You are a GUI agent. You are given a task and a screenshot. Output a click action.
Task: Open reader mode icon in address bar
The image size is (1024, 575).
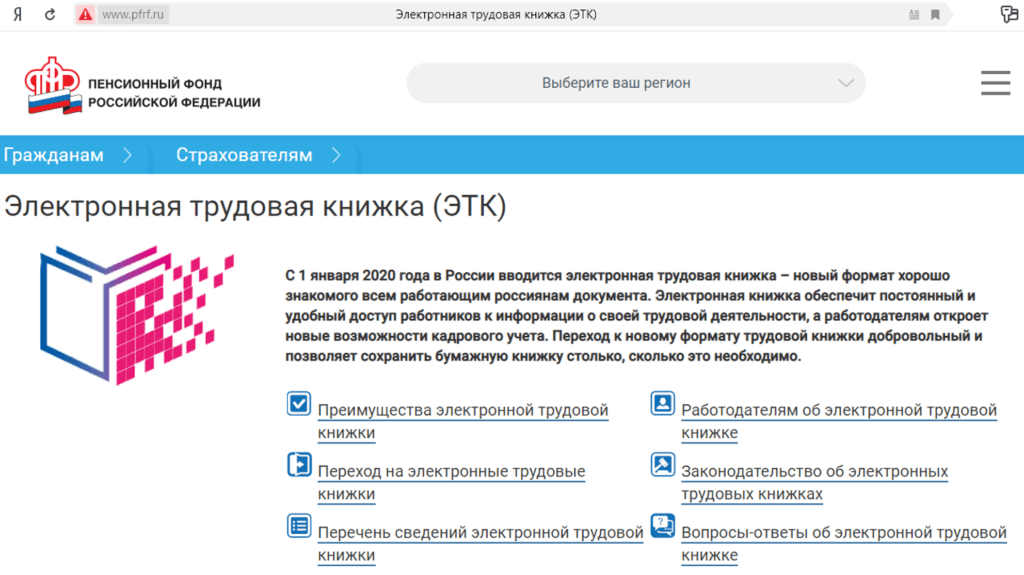[x=914, y=14]
